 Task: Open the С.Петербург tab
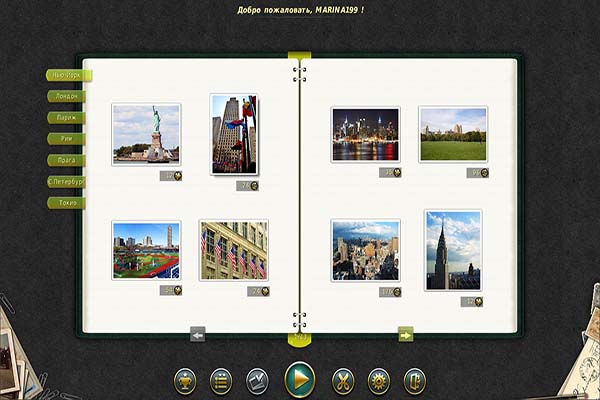pos(66,182)
